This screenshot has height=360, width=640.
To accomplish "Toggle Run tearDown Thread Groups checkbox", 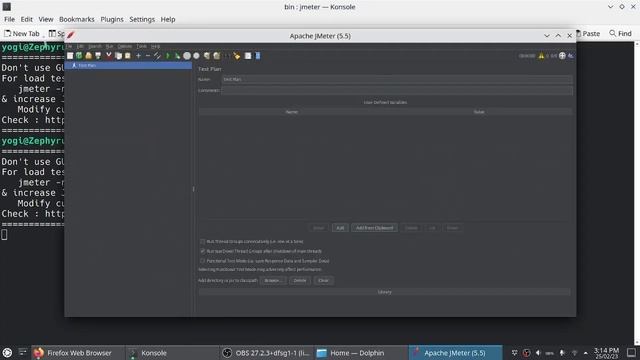I will [202, 251].
